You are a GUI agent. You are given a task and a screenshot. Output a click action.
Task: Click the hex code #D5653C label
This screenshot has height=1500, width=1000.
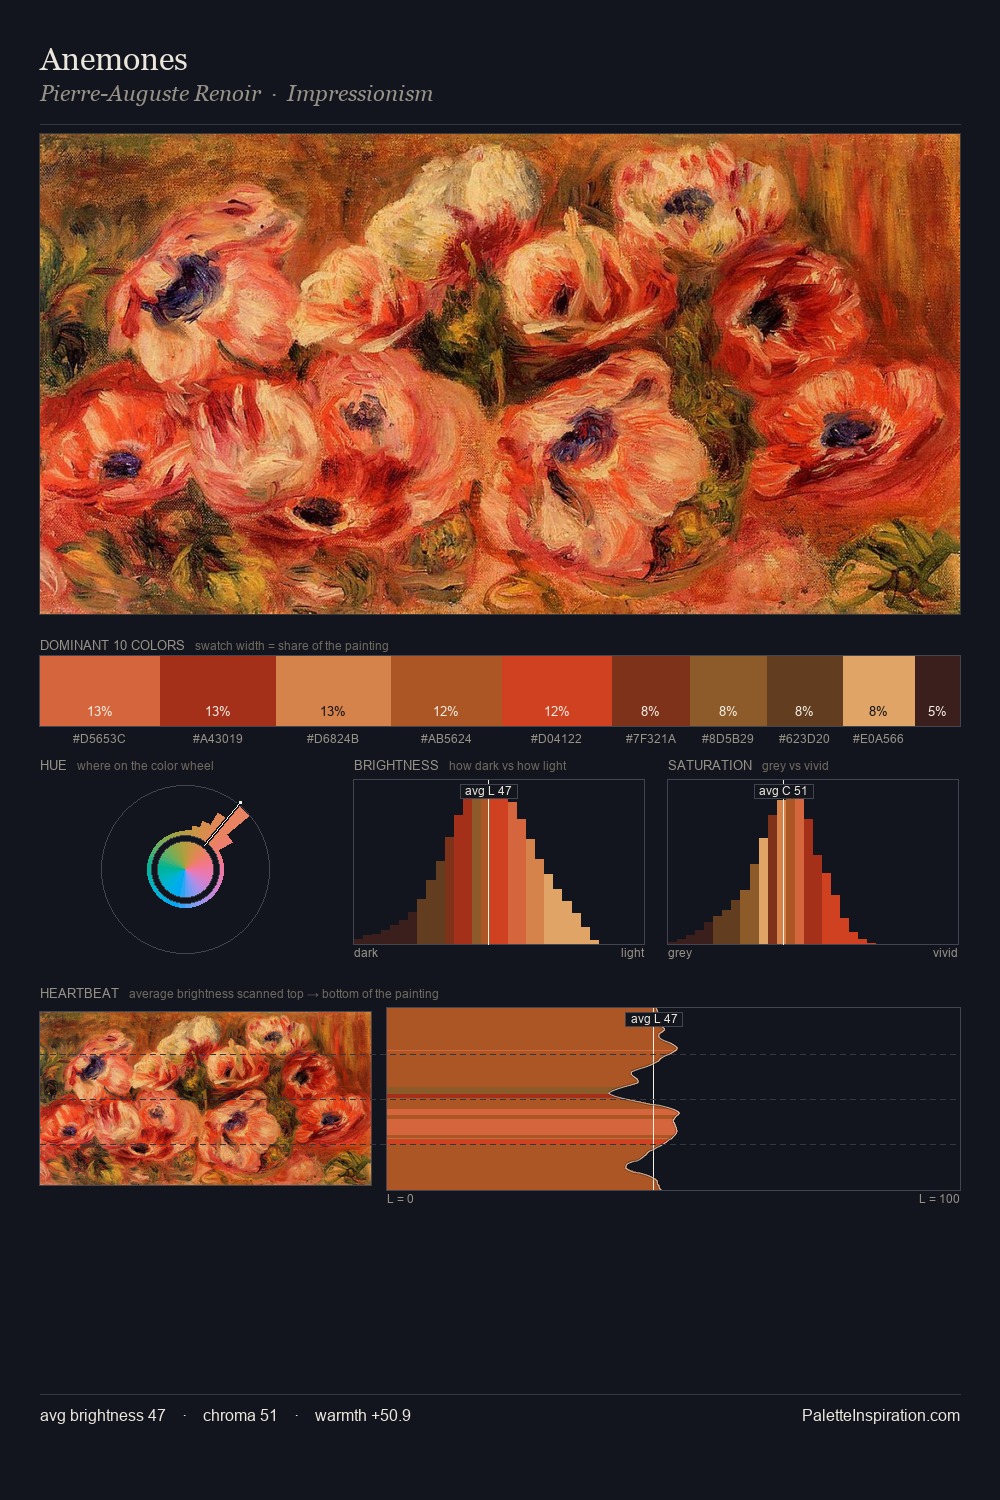(x=99, y=739)
